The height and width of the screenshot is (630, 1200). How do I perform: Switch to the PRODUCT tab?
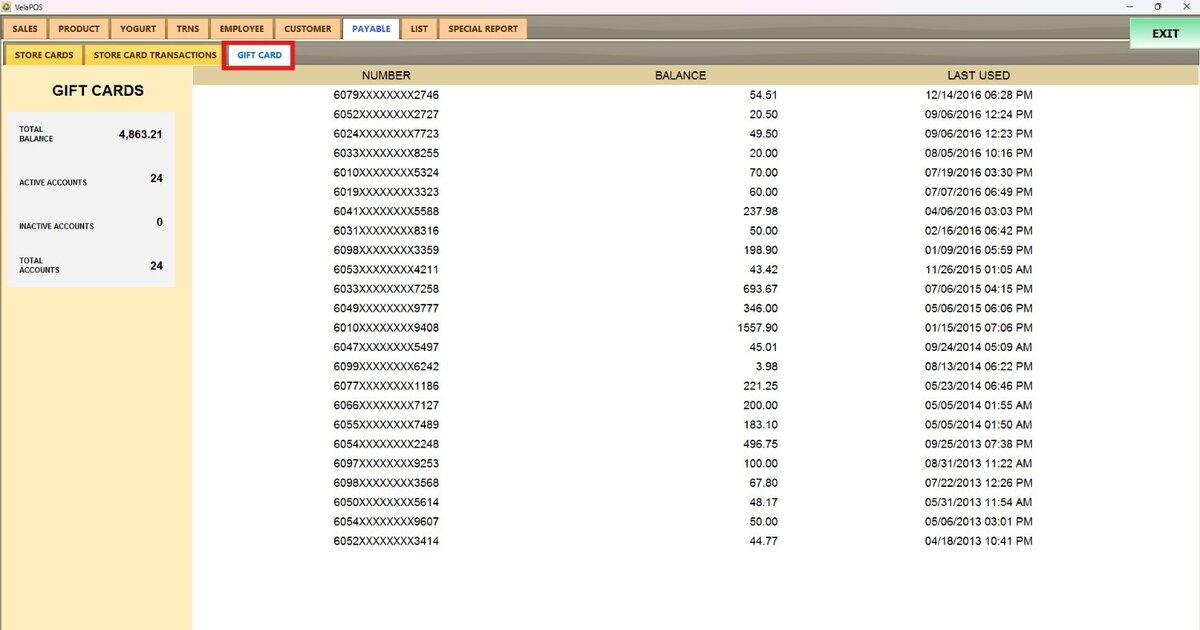[79, 29]
